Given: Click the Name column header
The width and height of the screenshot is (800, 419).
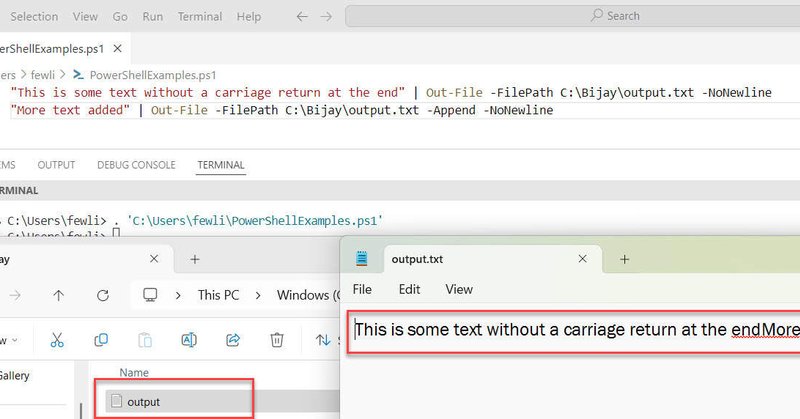Looking at the screenshot, I should coord(134,373).
